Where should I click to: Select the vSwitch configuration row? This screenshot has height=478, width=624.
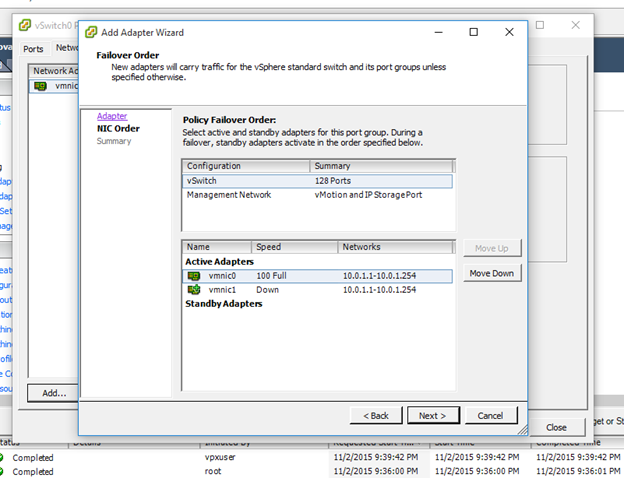[317, 181]
